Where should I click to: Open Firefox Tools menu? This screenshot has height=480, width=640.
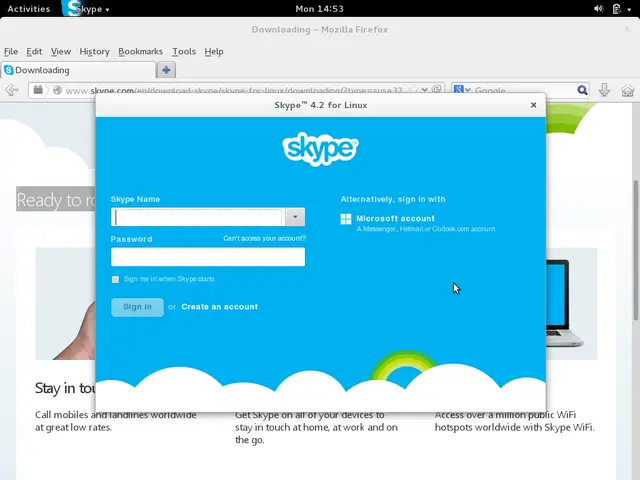coord(184,51)
